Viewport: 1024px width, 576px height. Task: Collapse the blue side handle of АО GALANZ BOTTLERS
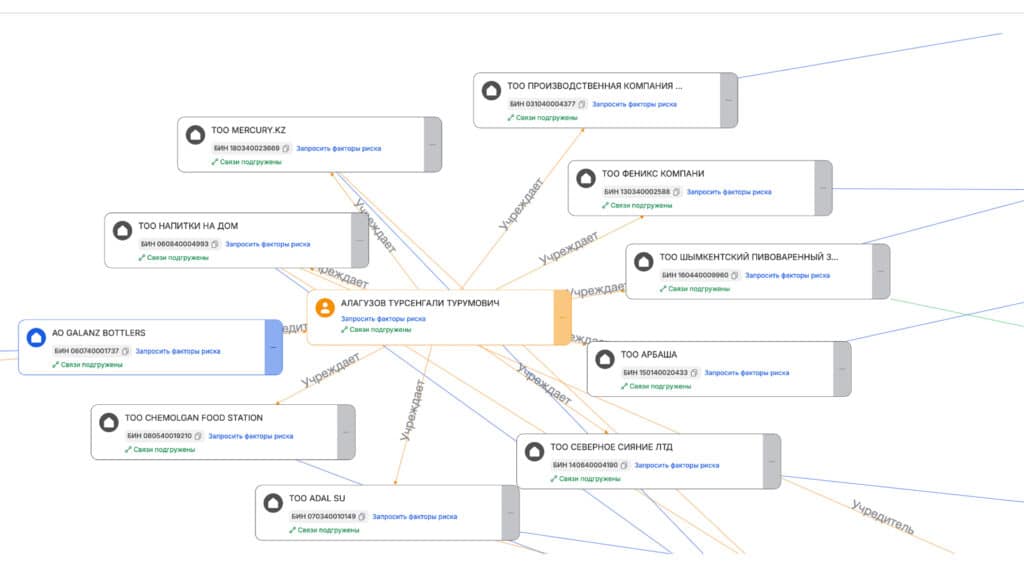(x=274, y=347)
